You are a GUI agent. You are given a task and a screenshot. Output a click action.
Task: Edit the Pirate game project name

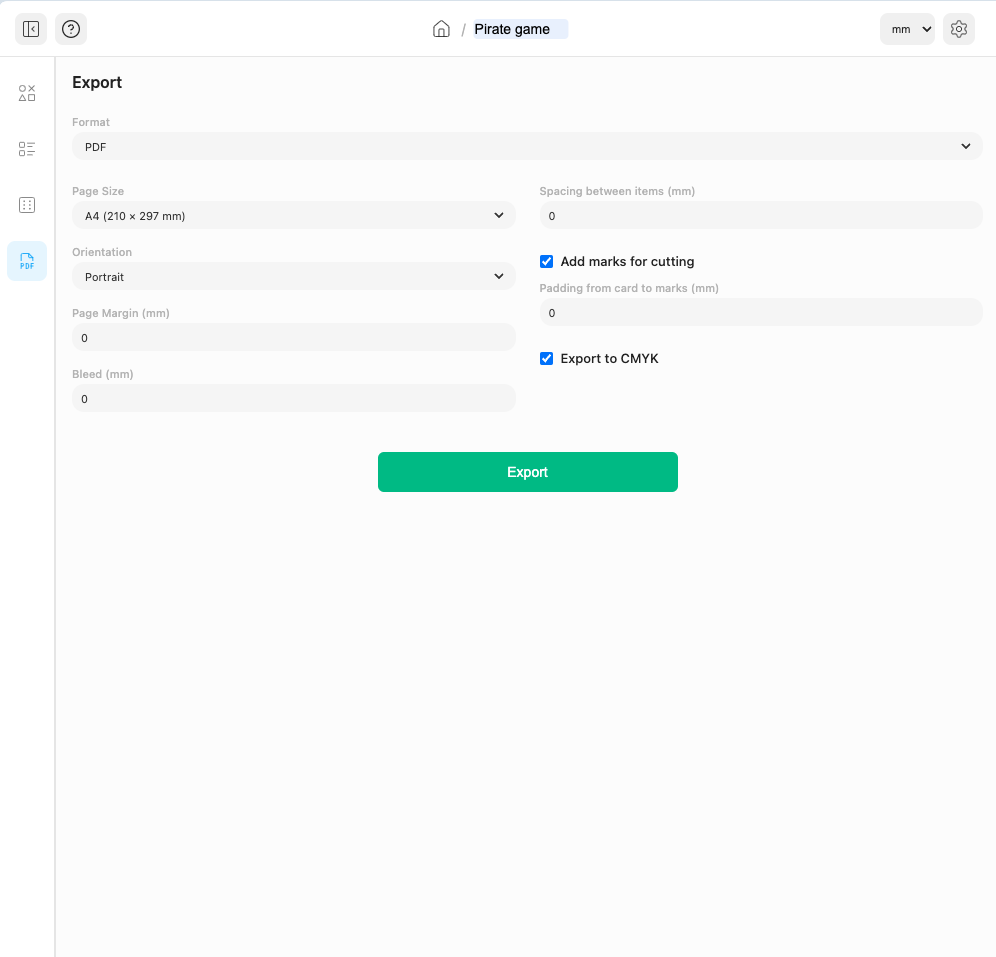click(x=520, y=29)
